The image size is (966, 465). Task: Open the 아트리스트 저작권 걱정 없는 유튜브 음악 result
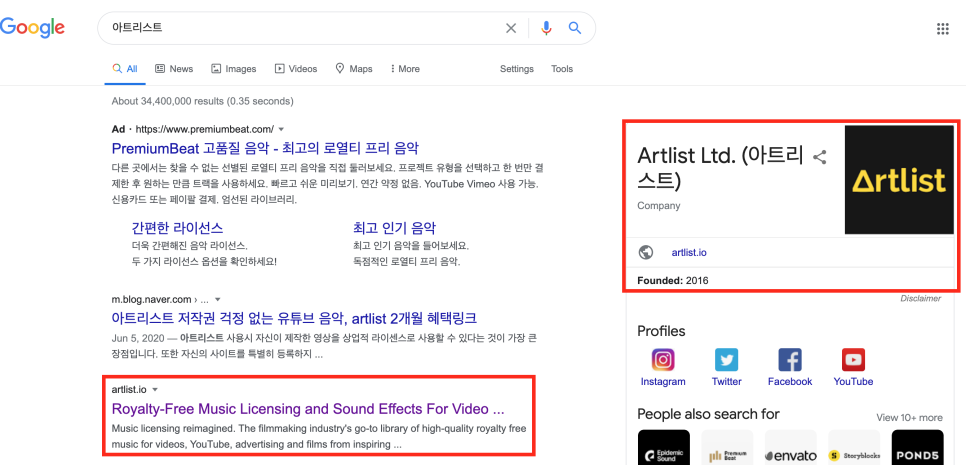pyautogui.click(x=294, y=318)
